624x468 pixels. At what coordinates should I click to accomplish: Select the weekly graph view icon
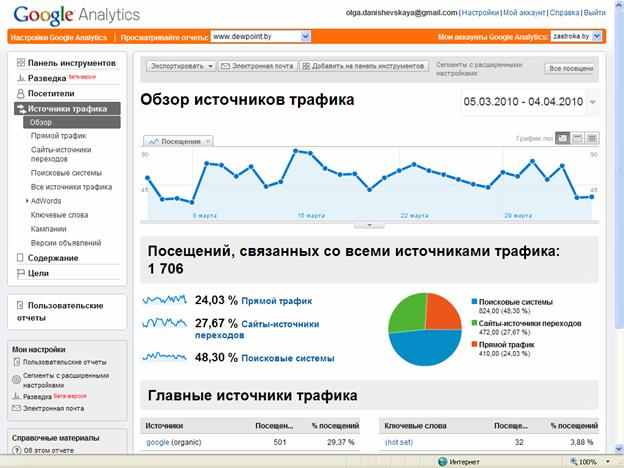(x=577, y=138)
